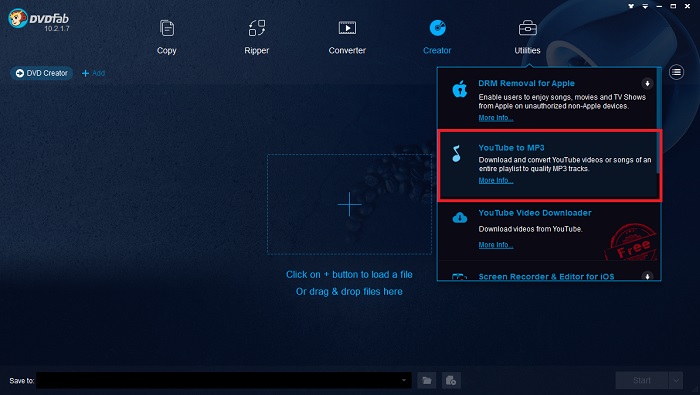Click 'Or drag & drop files here' text

[349, 291]
